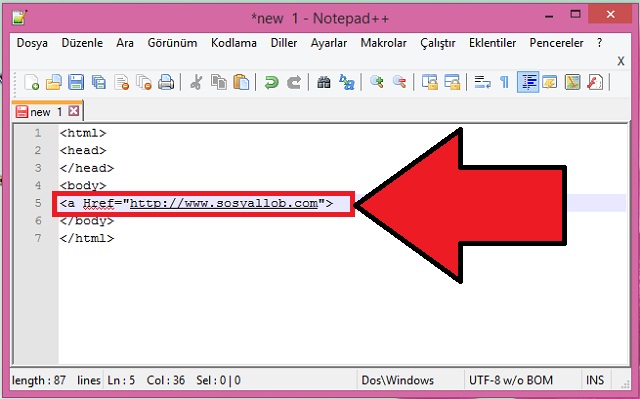Click the <body> opening tag line
The width and height of the screenshot is (640, 399).
click(83, 186)
